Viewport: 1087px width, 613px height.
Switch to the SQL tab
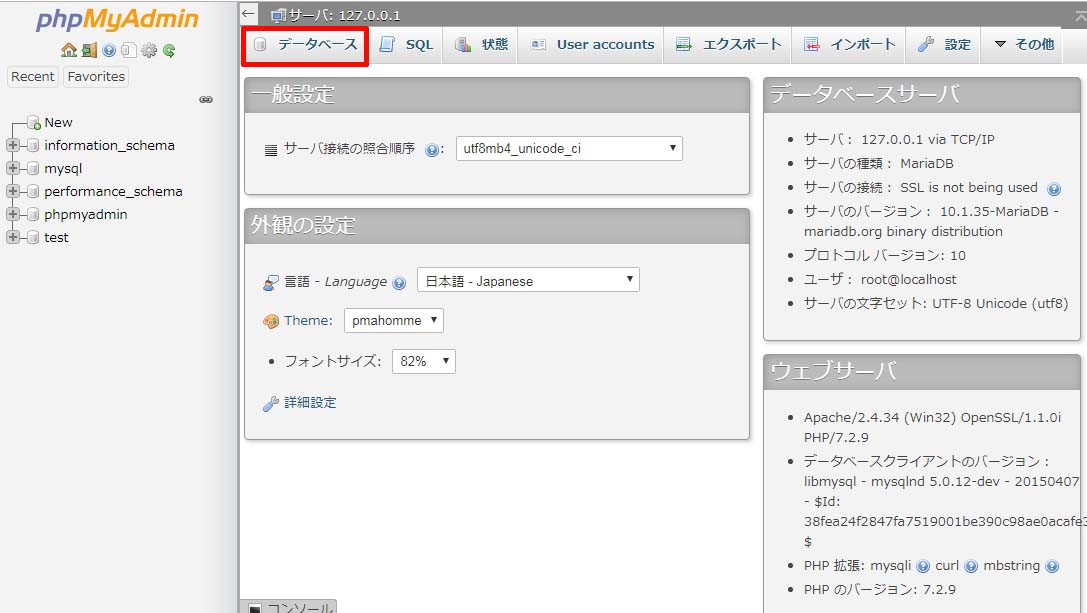click(x=407, y=44)
